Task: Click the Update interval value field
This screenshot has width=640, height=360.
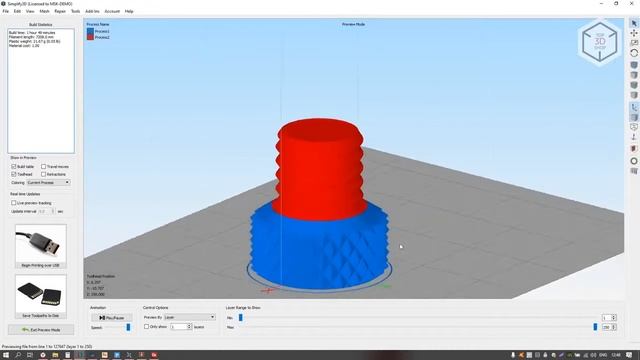Action: click(x=44, y=211)
